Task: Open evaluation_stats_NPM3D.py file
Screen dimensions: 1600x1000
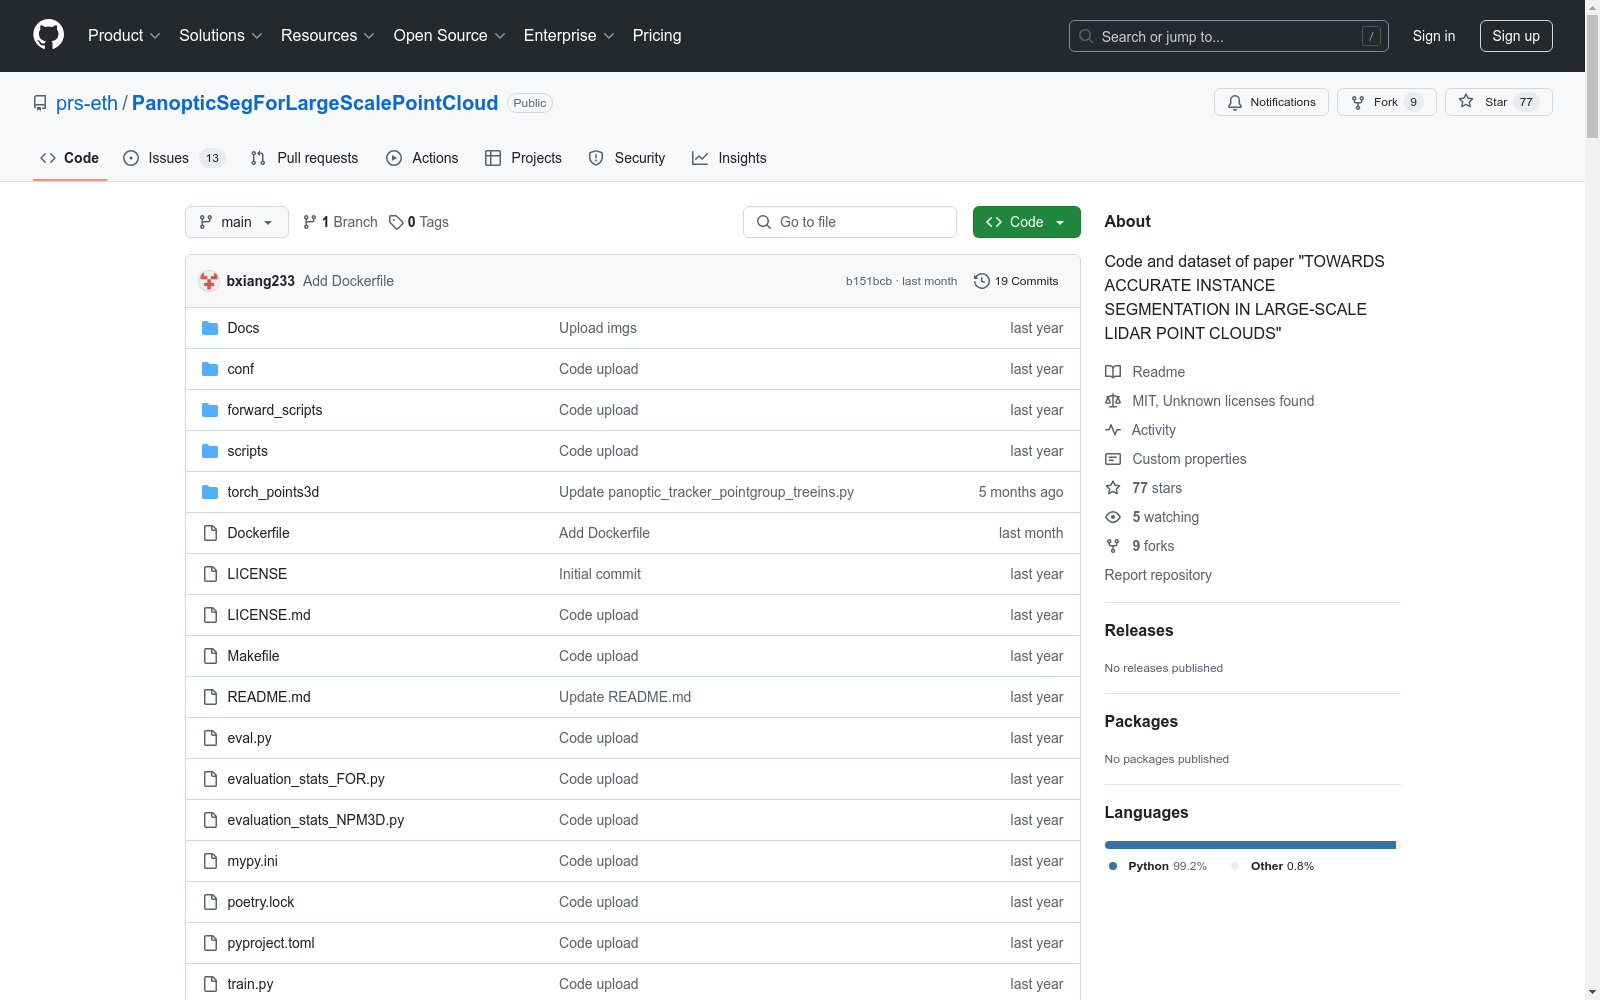Action: [316, 820]
